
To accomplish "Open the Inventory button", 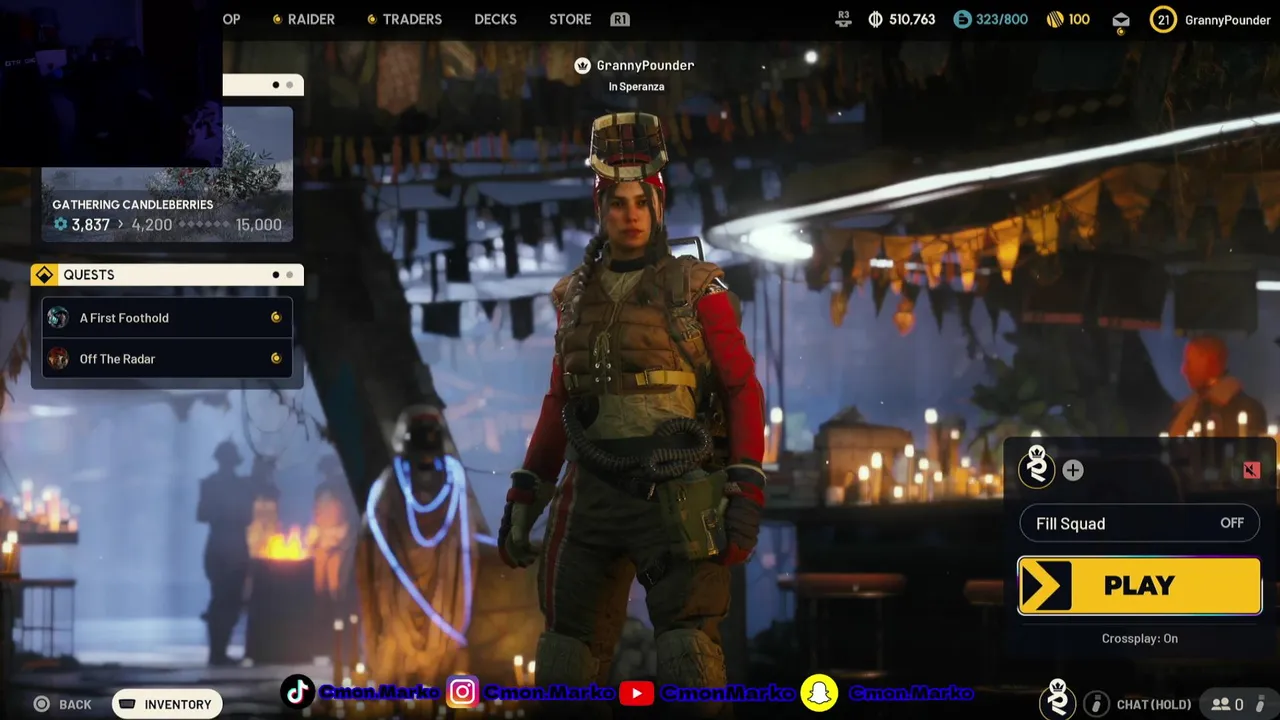I will point(167,704).
